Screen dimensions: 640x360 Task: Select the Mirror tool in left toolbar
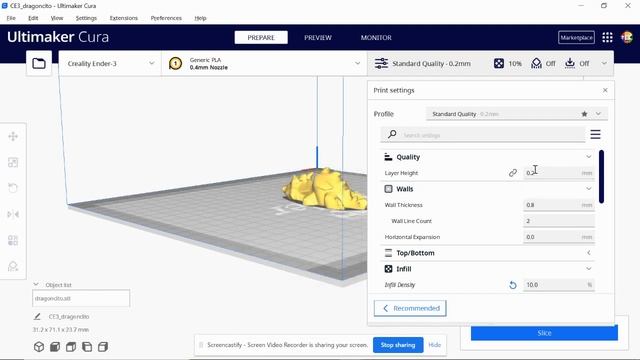[13, 214]
